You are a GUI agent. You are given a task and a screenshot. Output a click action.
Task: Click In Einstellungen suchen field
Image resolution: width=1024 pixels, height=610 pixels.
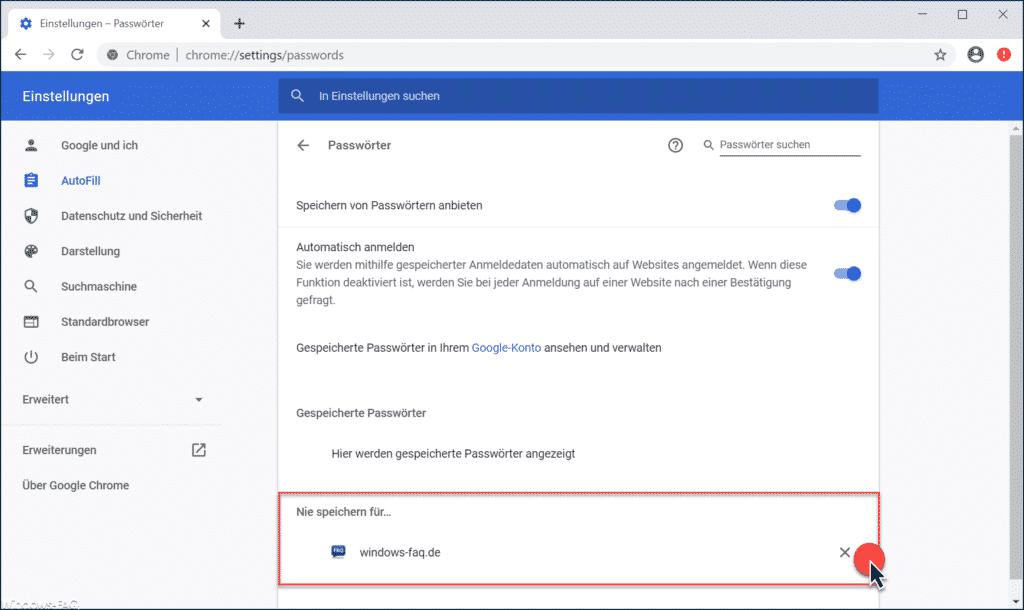click(x=578, y=96)
